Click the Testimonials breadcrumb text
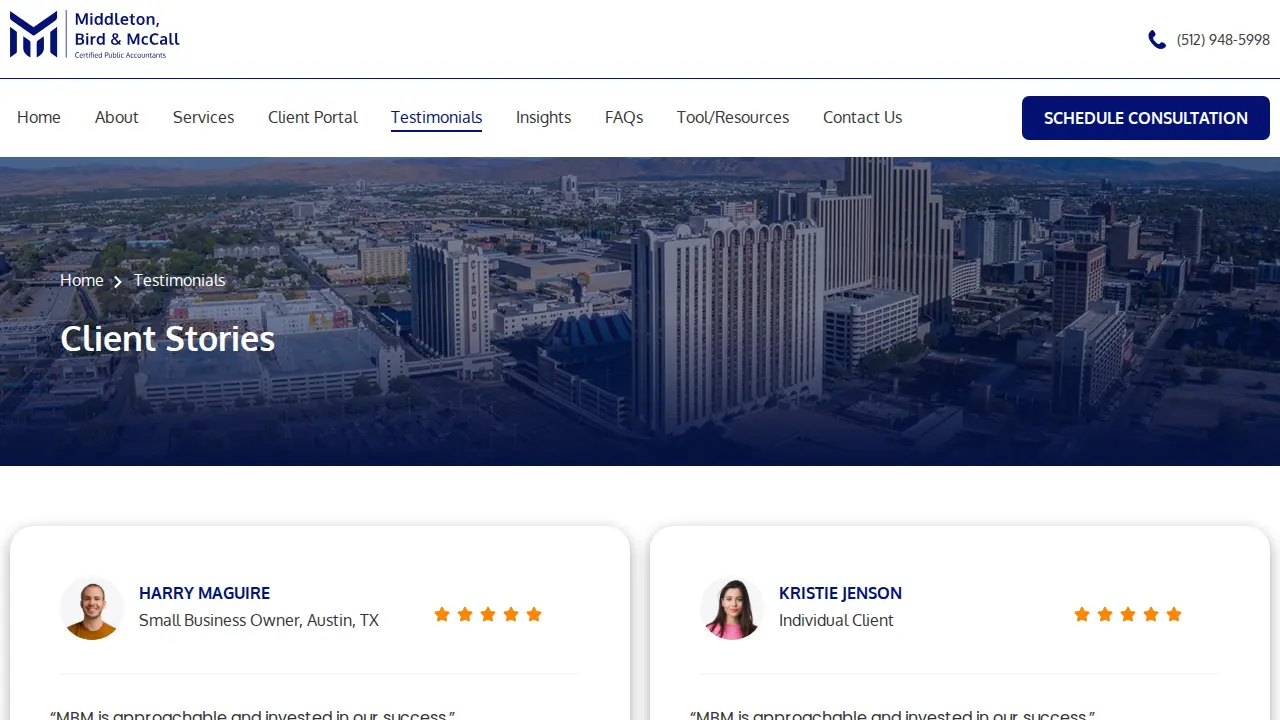 180,280
